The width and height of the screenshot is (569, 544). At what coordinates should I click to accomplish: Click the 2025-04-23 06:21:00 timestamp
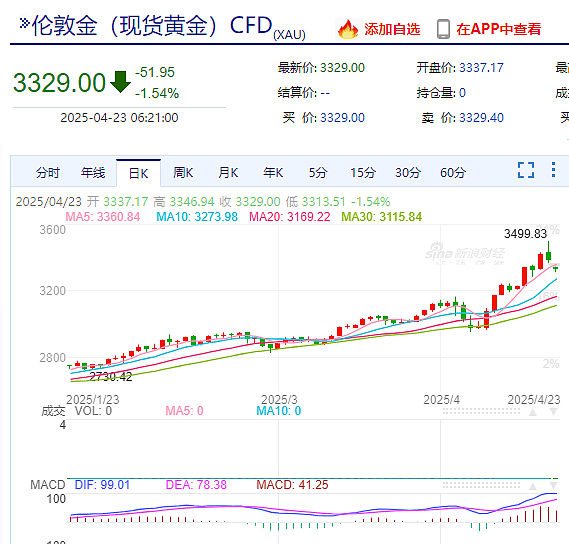tap(119, 118)
